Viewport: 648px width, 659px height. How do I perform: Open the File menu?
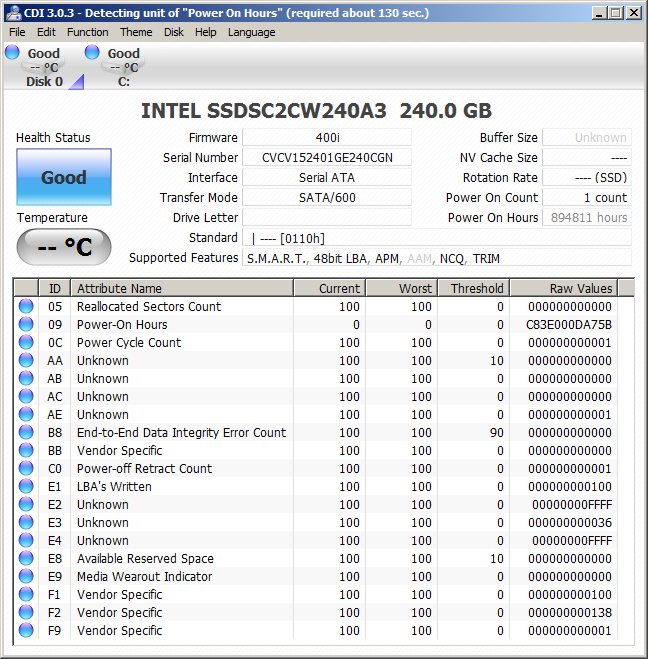point(17,32)
